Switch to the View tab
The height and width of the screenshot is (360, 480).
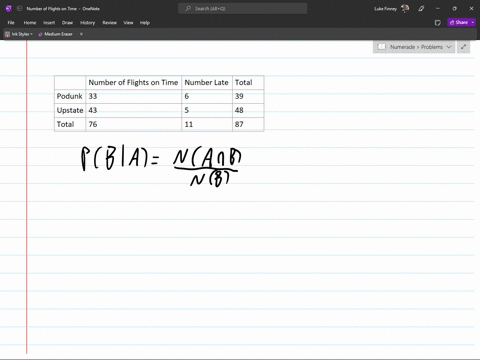128,23
